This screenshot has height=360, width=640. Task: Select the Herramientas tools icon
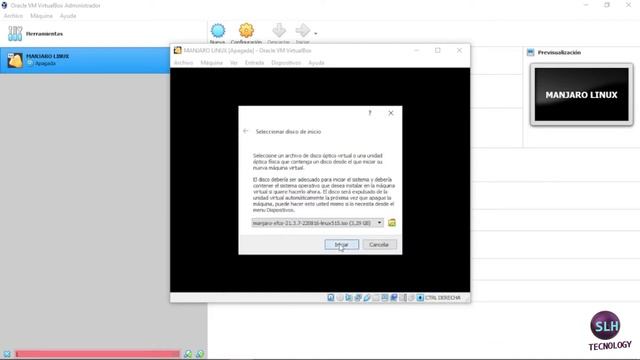(15, 33)
